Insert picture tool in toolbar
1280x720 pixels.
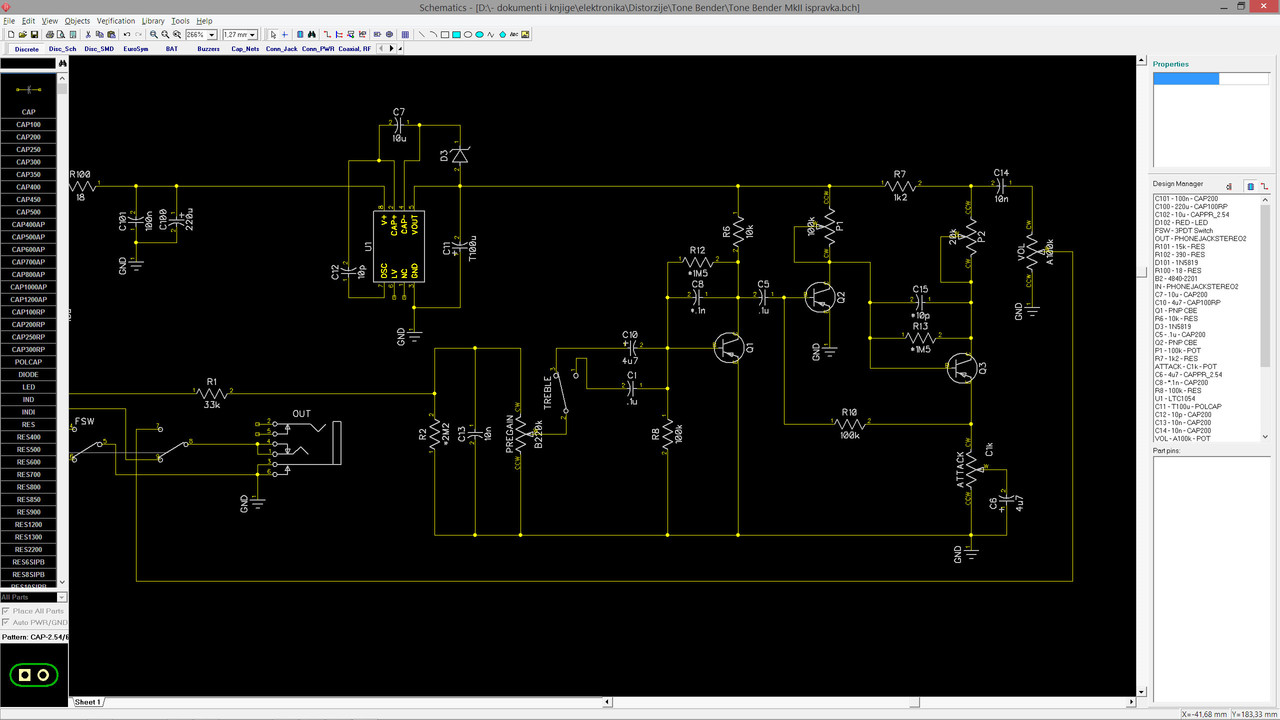coord(525,34)
